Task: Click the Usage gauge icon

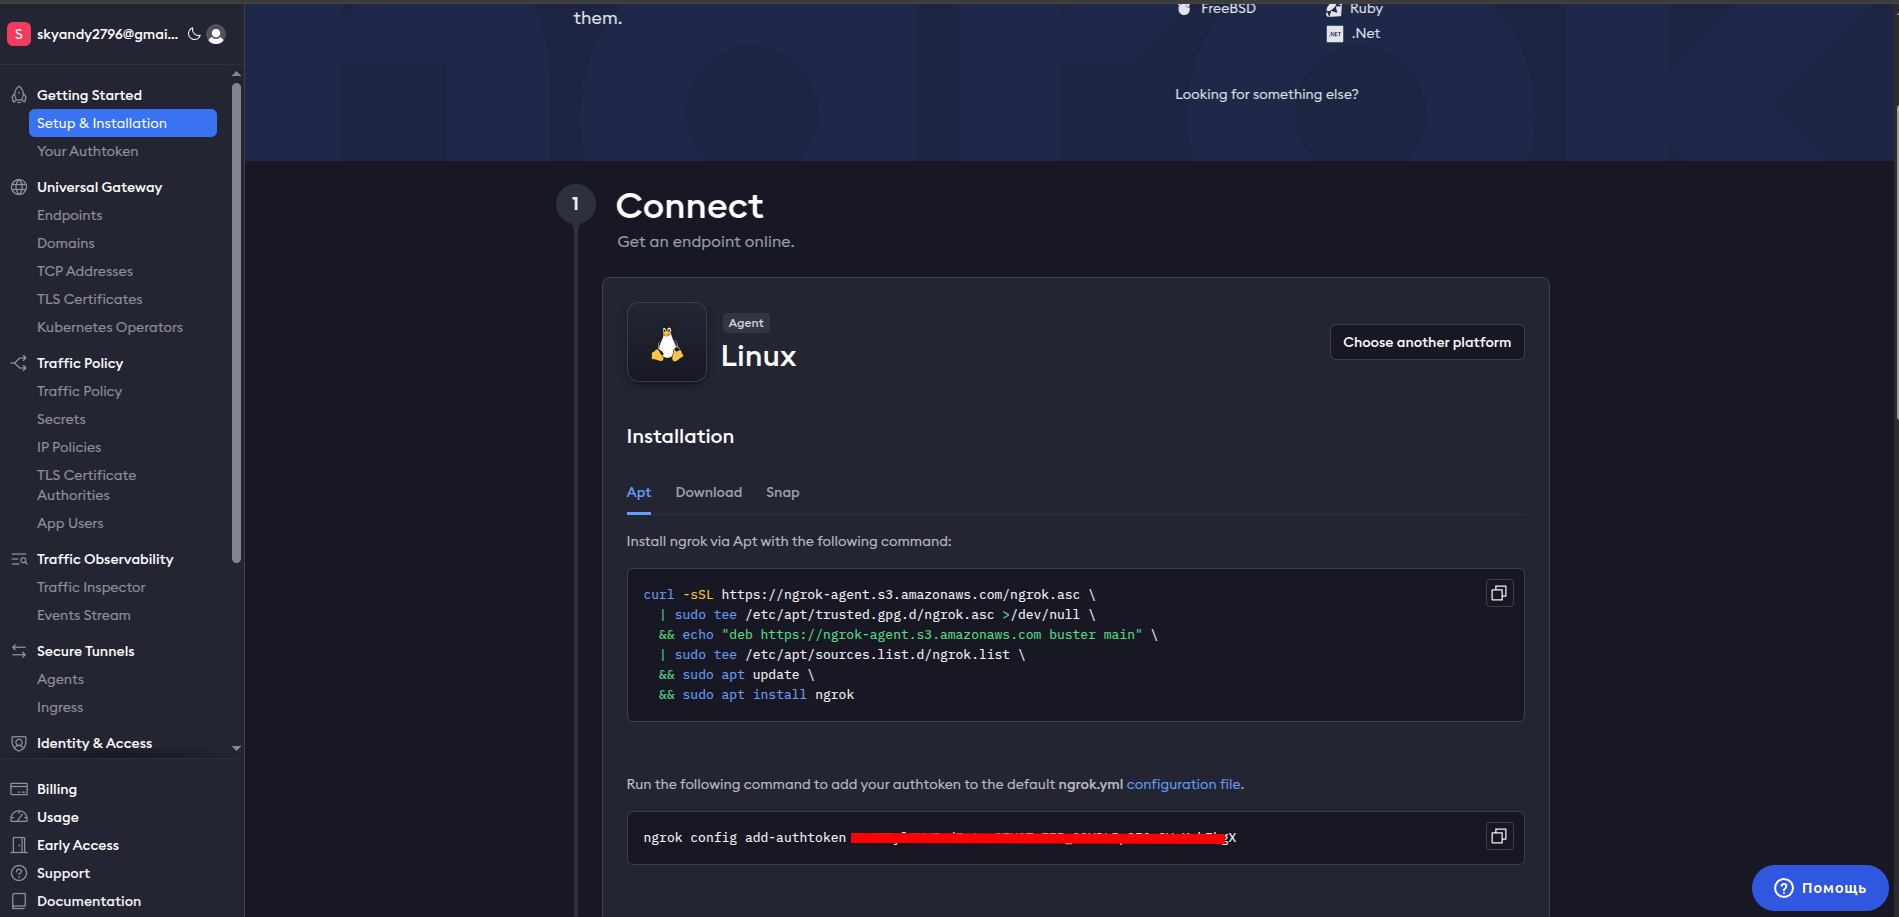Action: [x=19, y=817]
